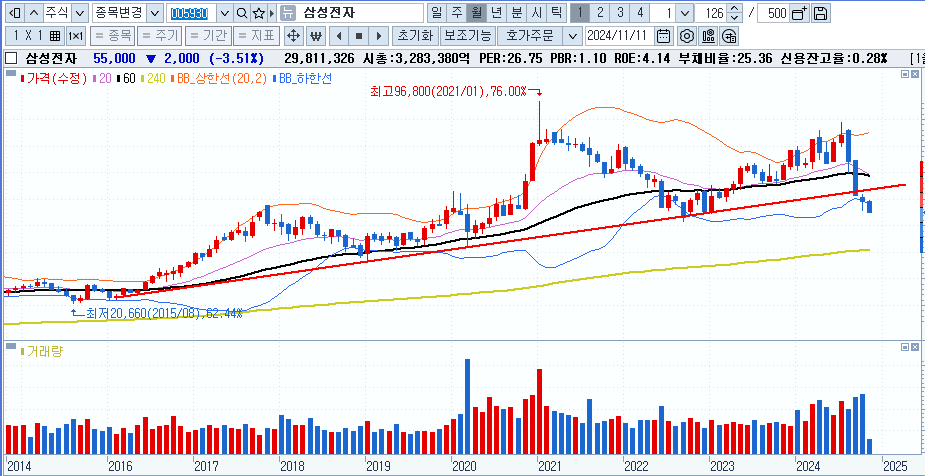Click the globe-table icon after settings

click(x=729, y=36)
